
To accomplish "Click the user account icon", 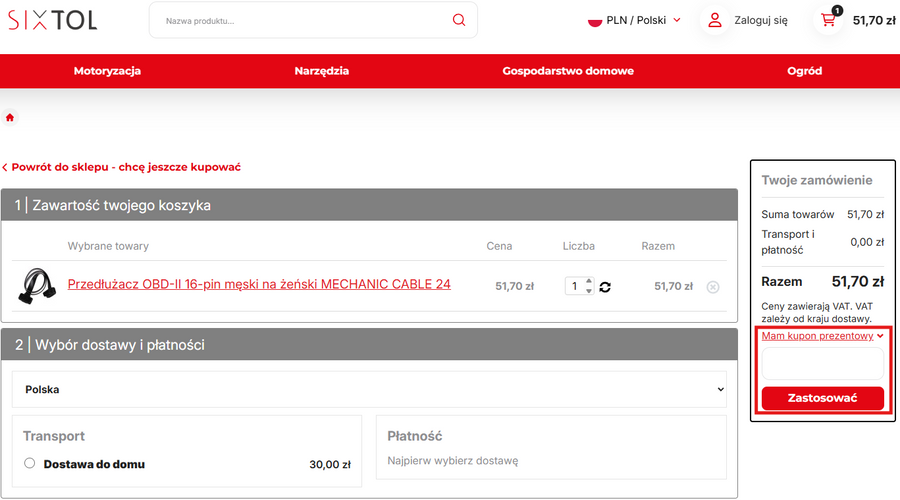I will pyautogui.click(x=715, y=20).
